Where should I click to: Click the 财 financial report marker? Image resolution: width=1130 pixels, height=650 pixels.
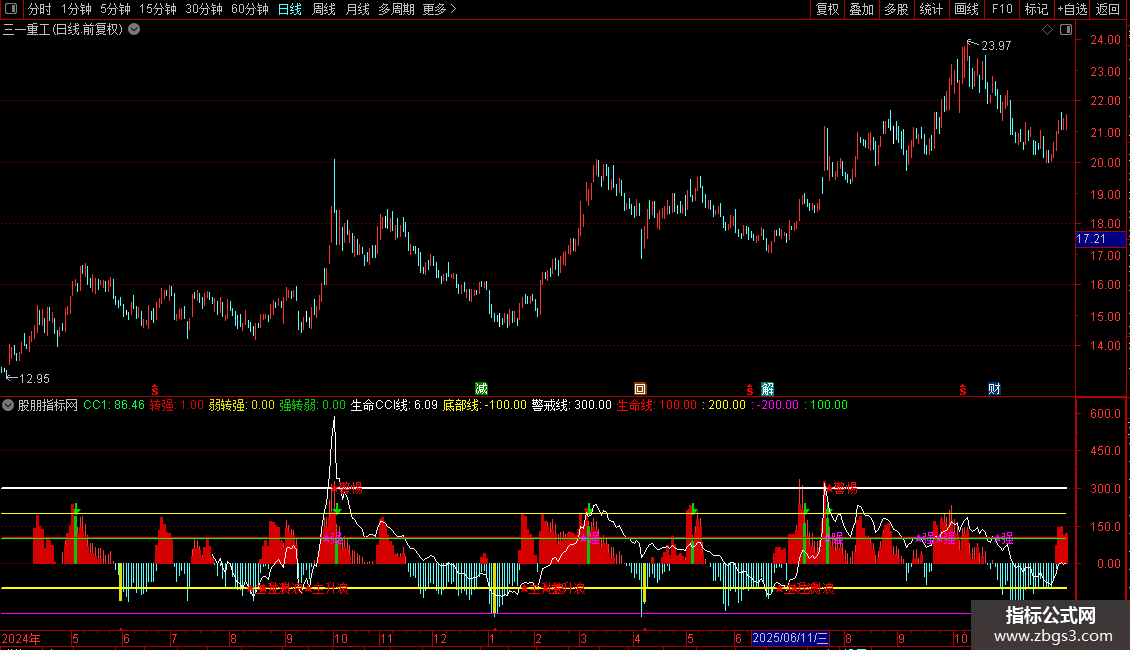[994, 389]
